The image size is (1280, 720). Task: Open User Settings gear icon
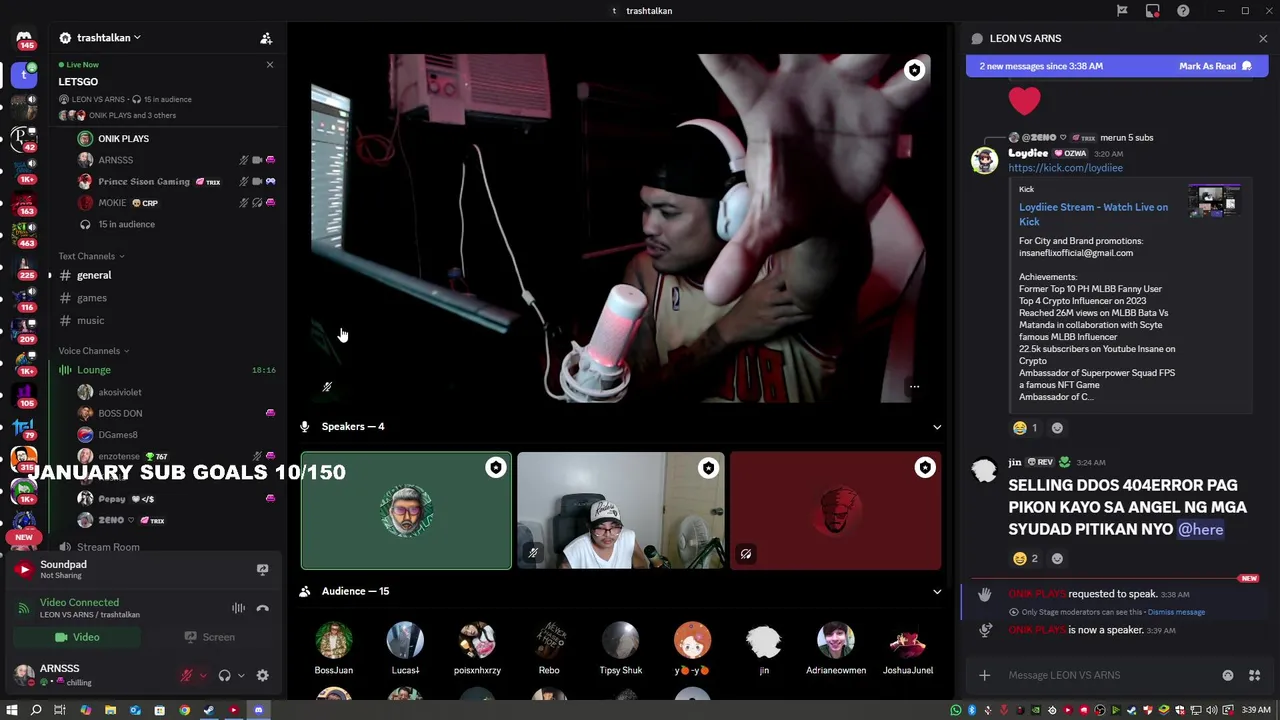pyautogui.click(x=262, y=675)
